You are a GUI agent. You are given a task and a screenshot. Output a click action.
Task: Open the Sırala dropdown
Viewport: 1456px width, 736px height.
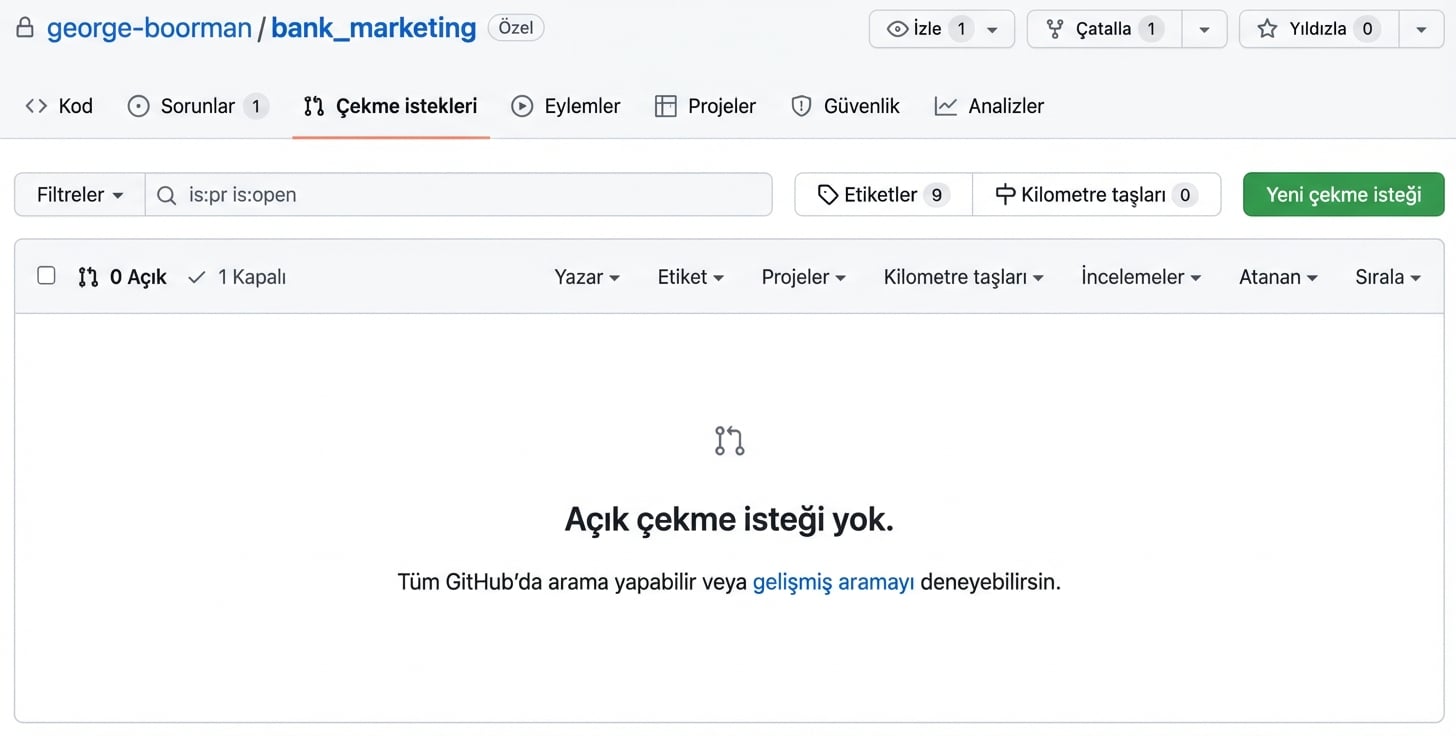tap(1387, 277)
